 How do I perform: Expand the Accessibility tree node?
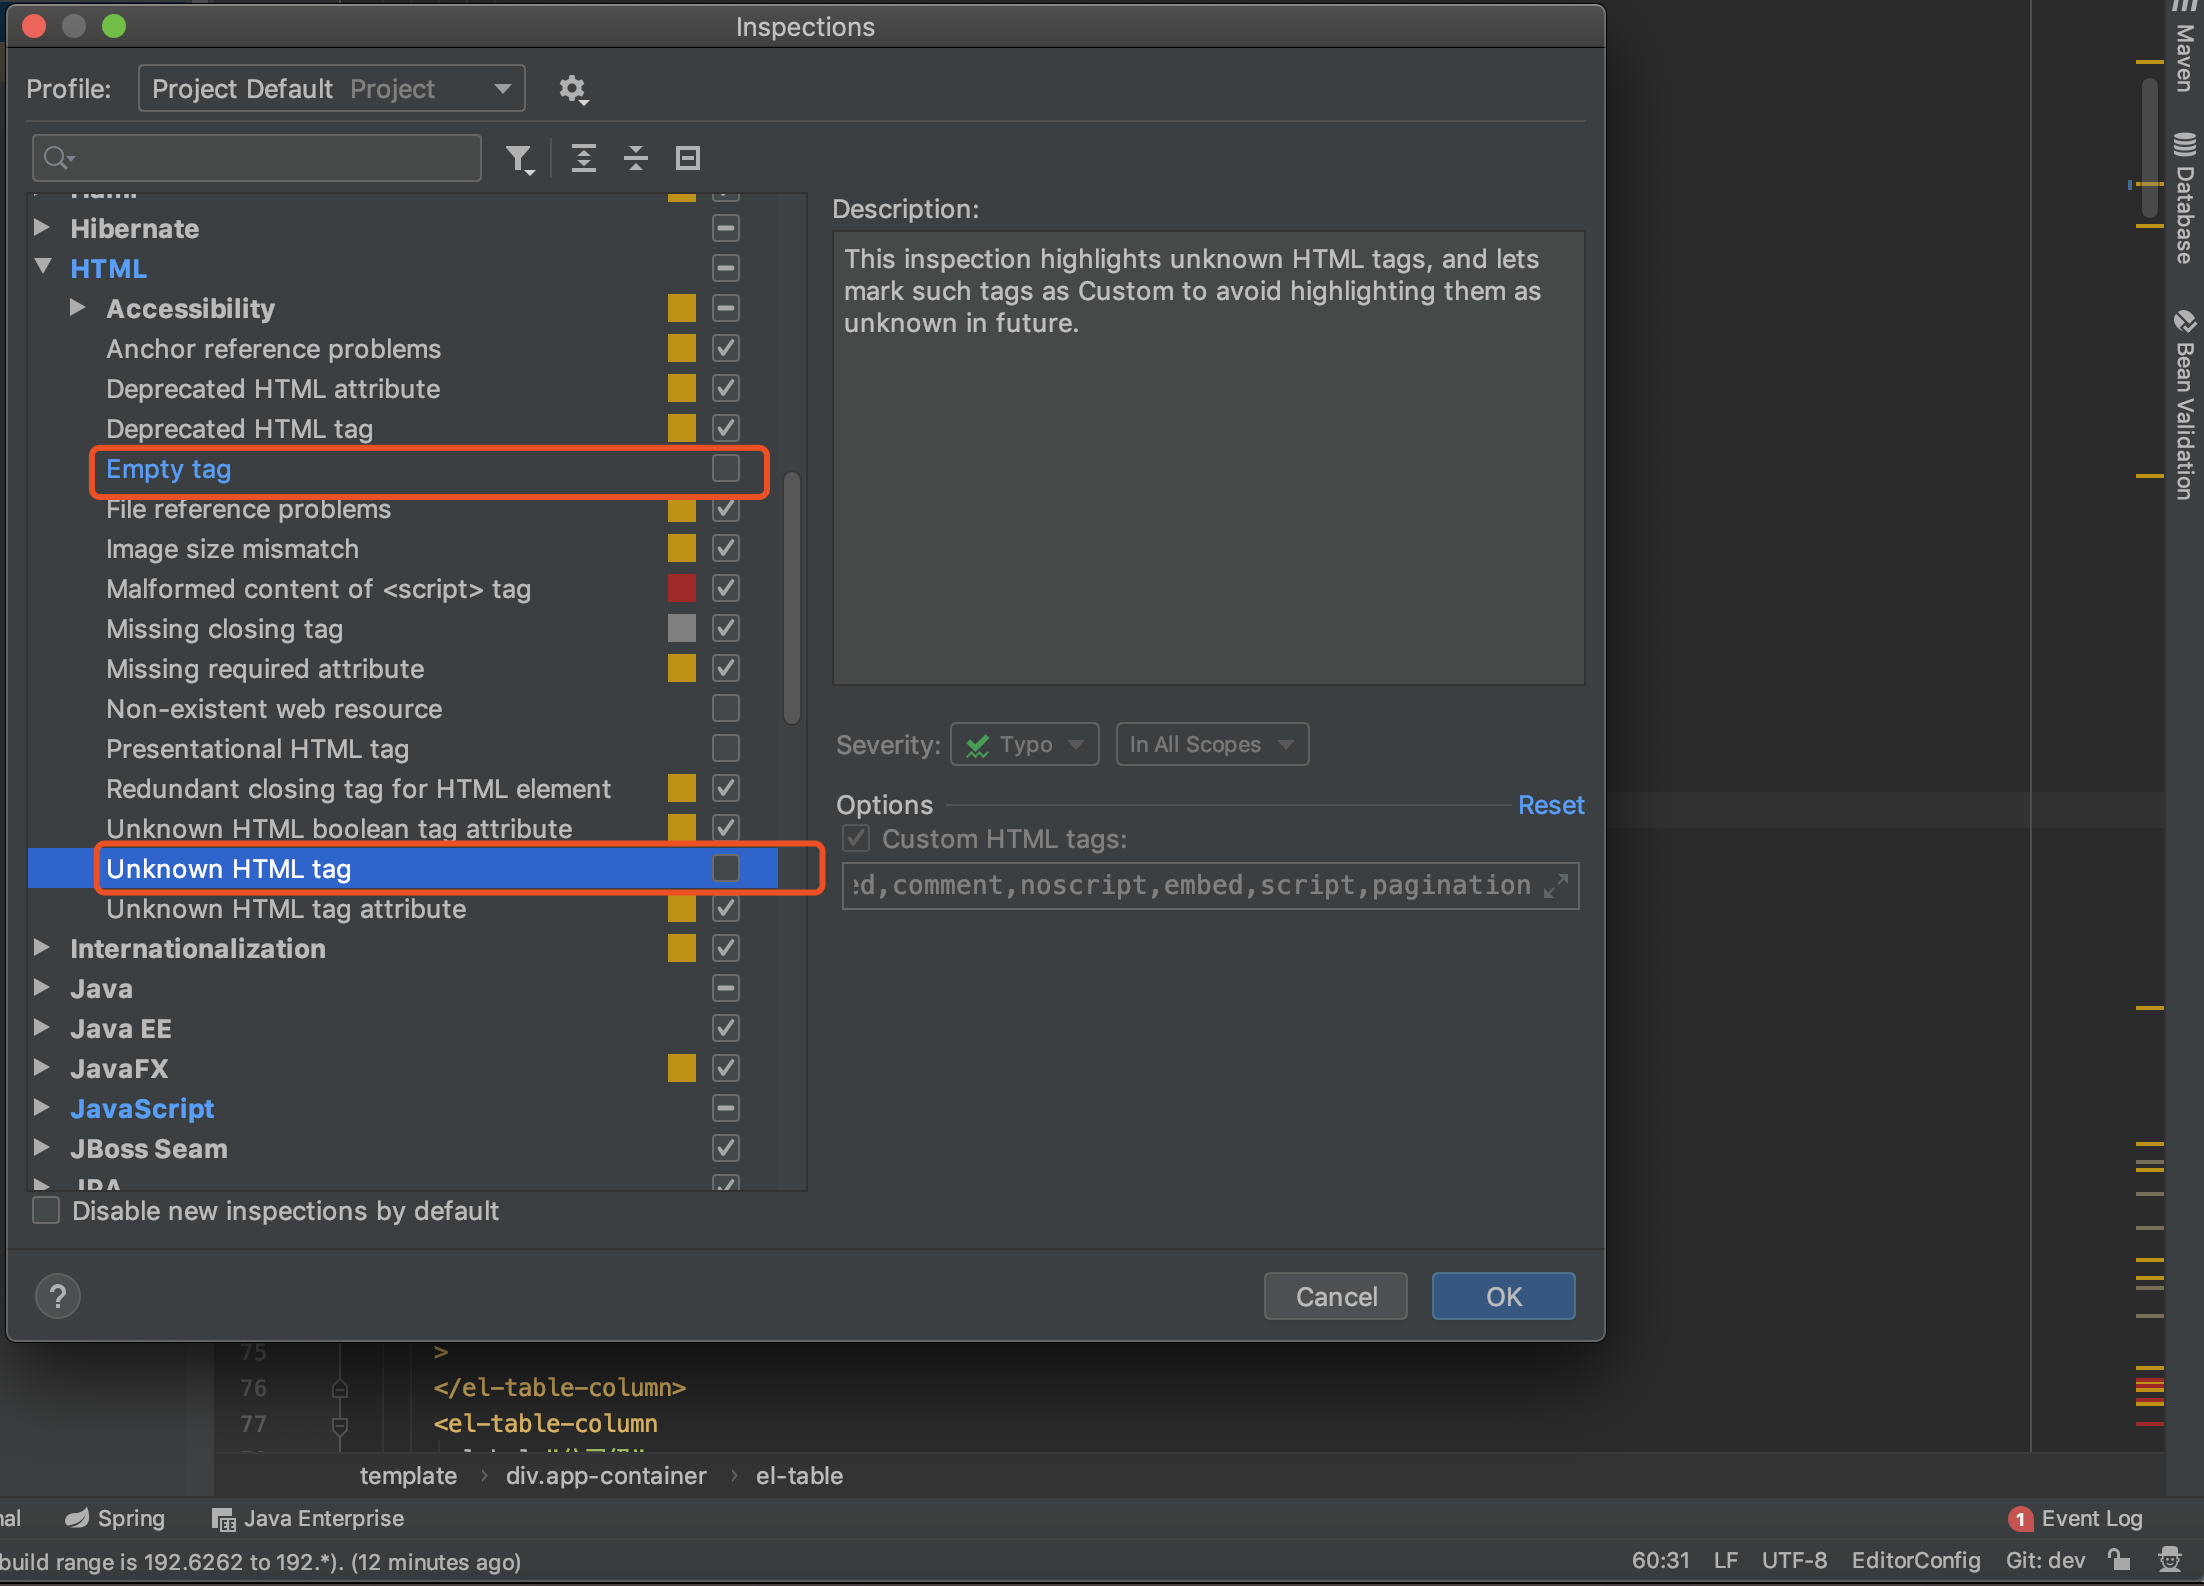[x=78, y=308]
